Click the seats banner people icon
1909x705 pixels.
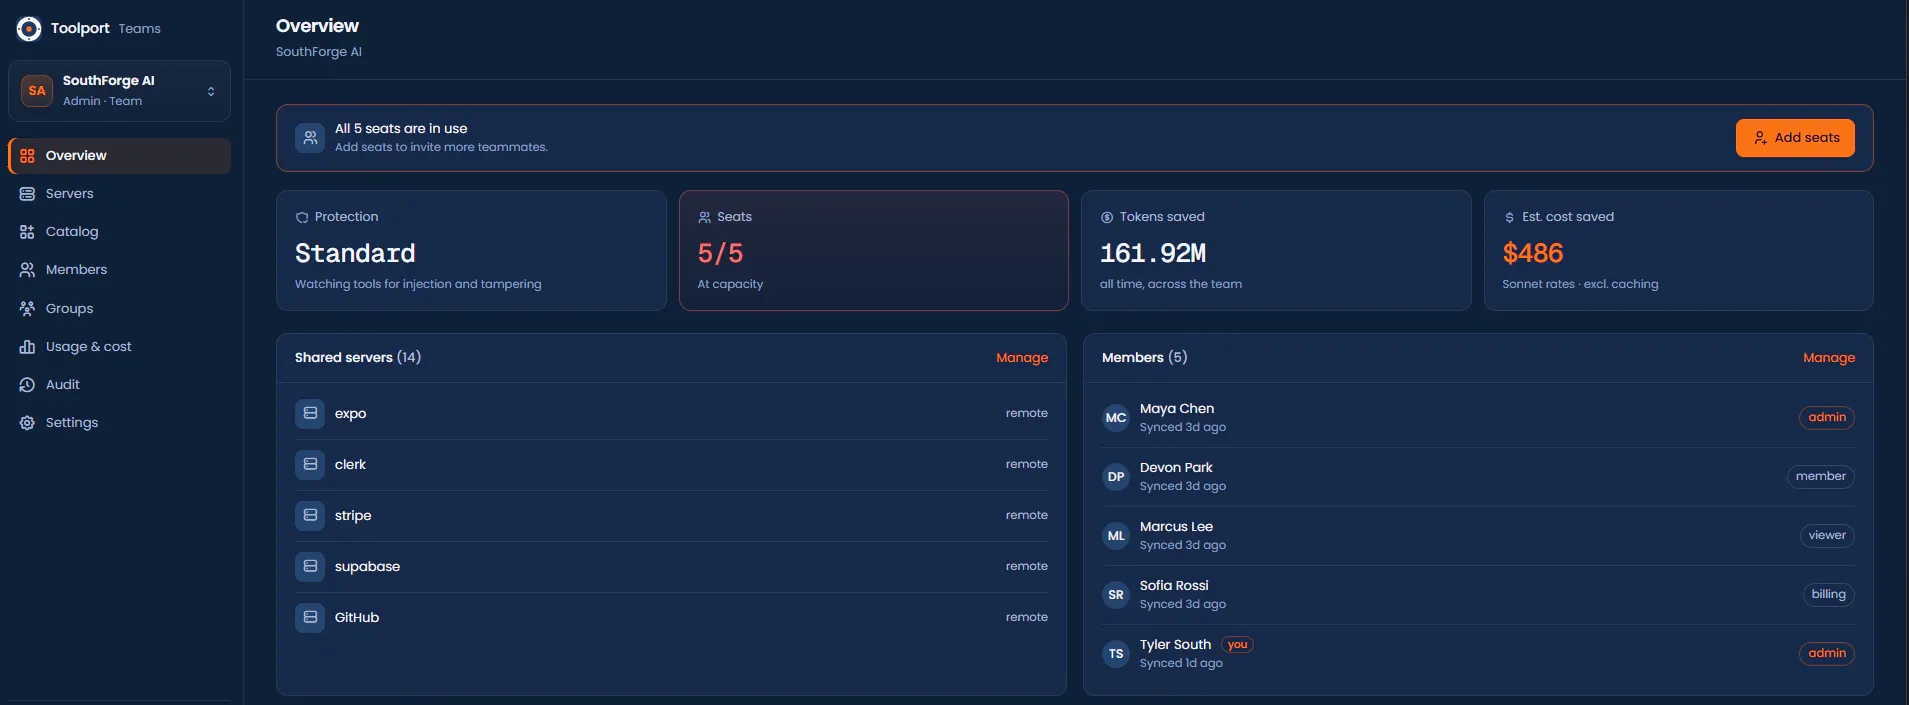click(x=310, y=138)
